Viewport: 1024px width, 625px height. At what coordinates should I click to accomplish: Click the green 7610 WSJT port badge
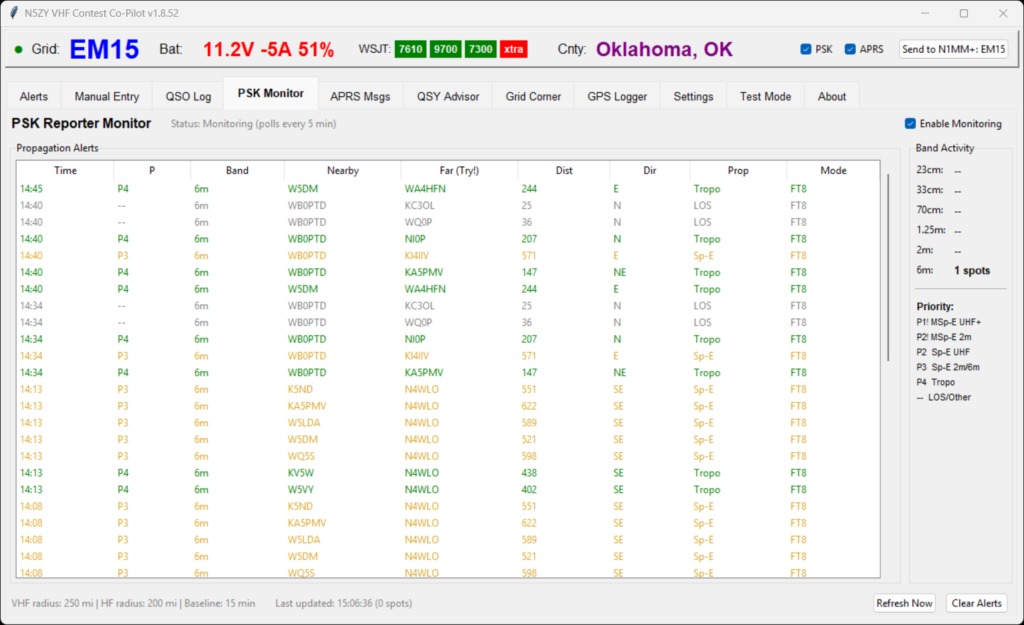click(410, 49)
